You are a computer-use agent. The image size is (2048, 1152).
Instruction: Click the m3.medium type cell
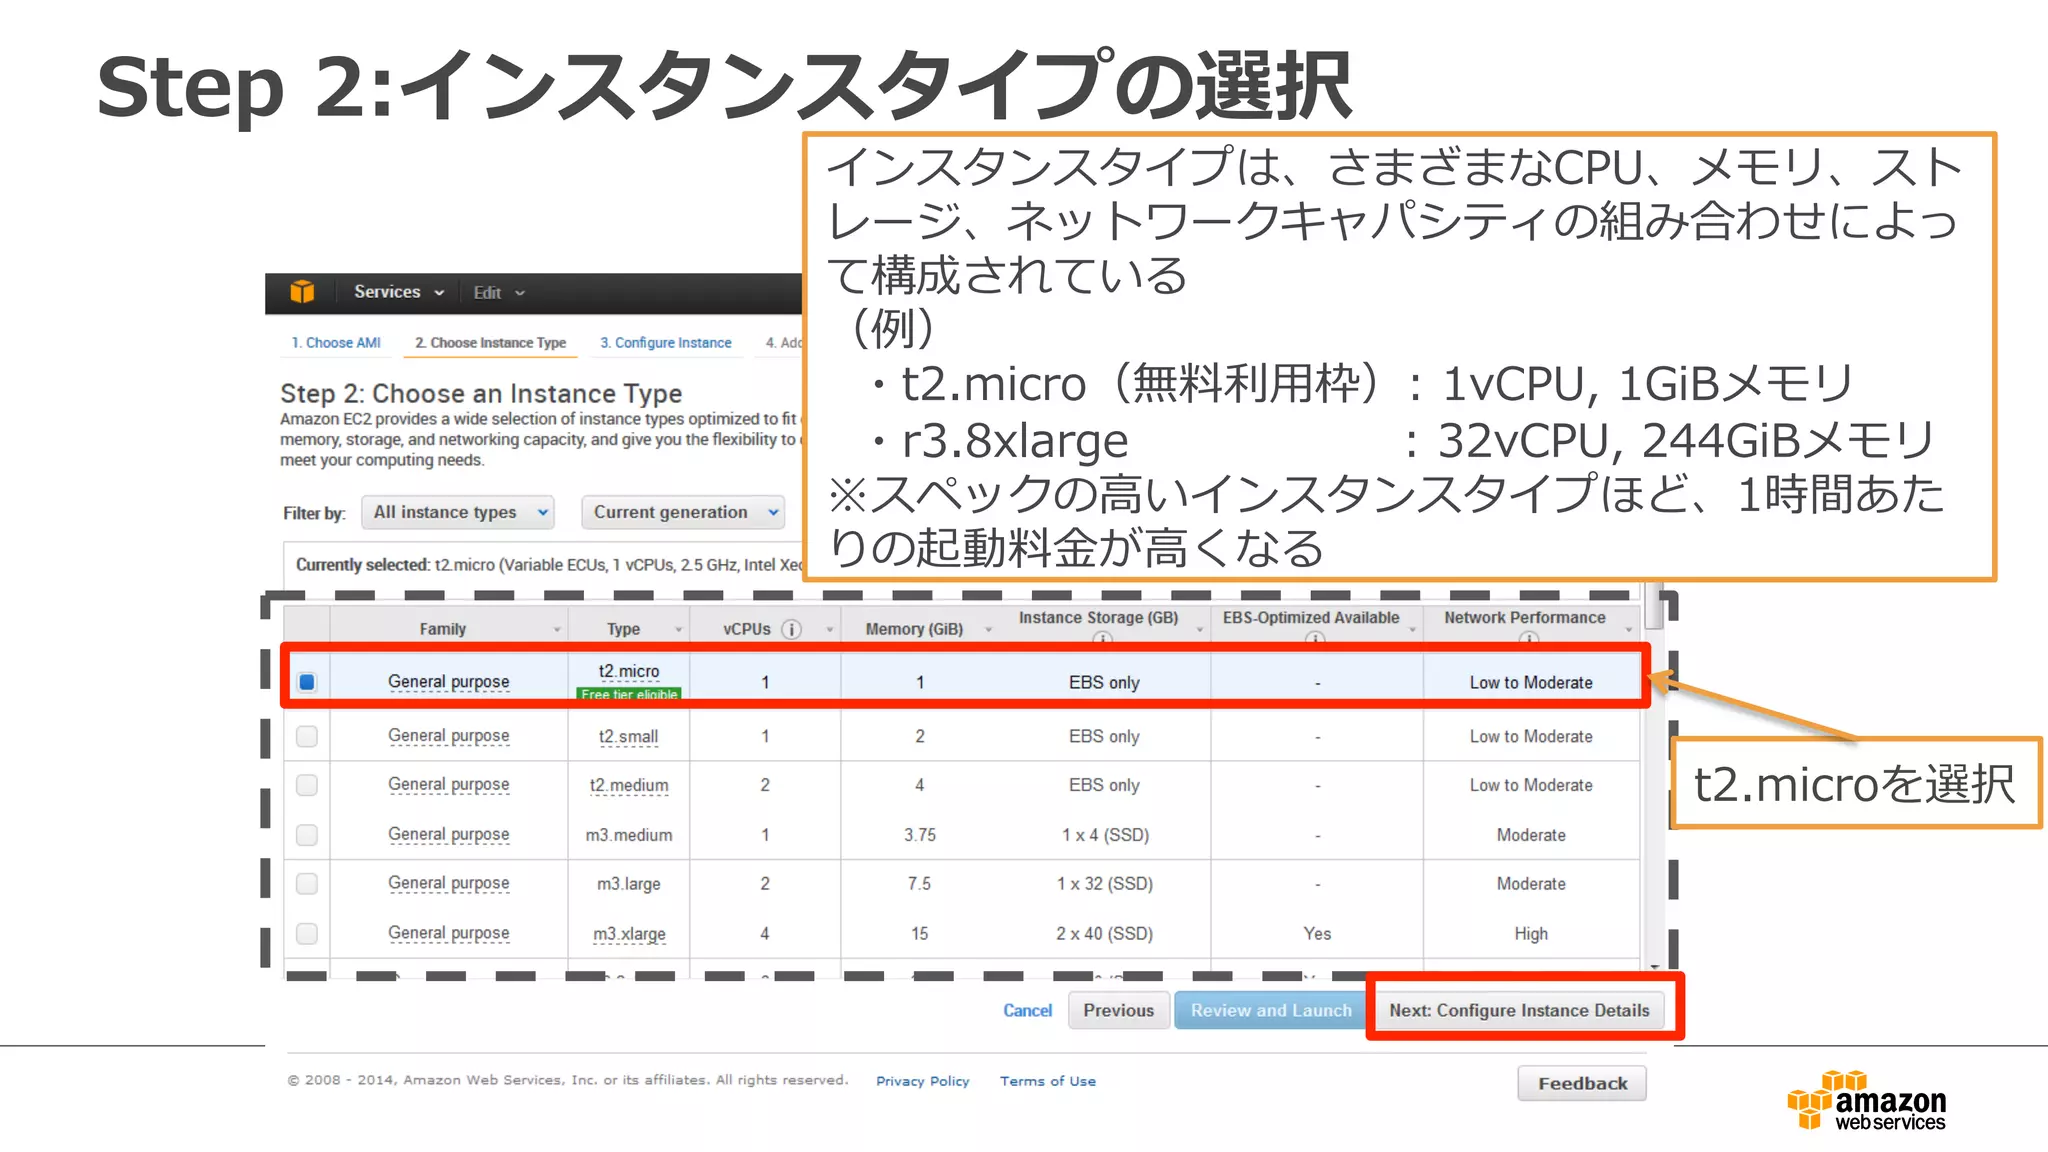tap(629, 835)
